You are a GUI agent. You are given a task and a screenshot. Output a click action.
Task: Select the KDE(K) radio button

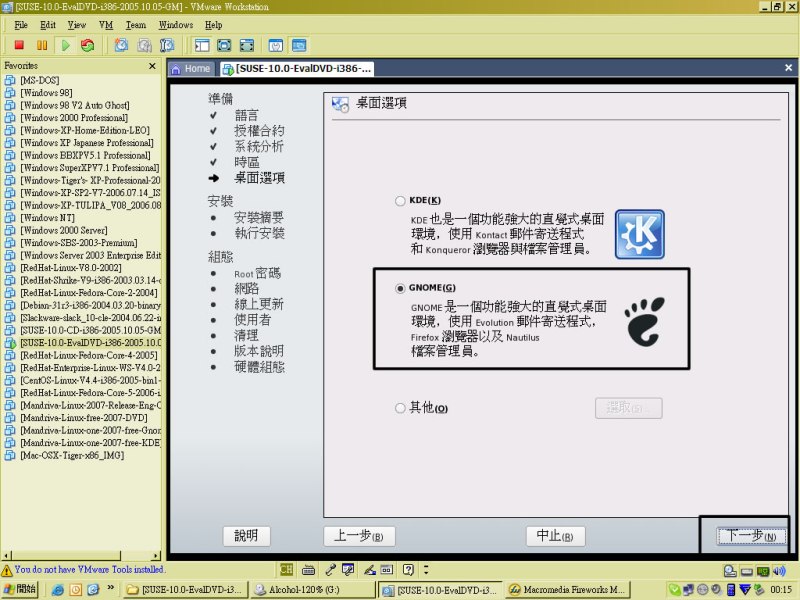pos(400,201)
